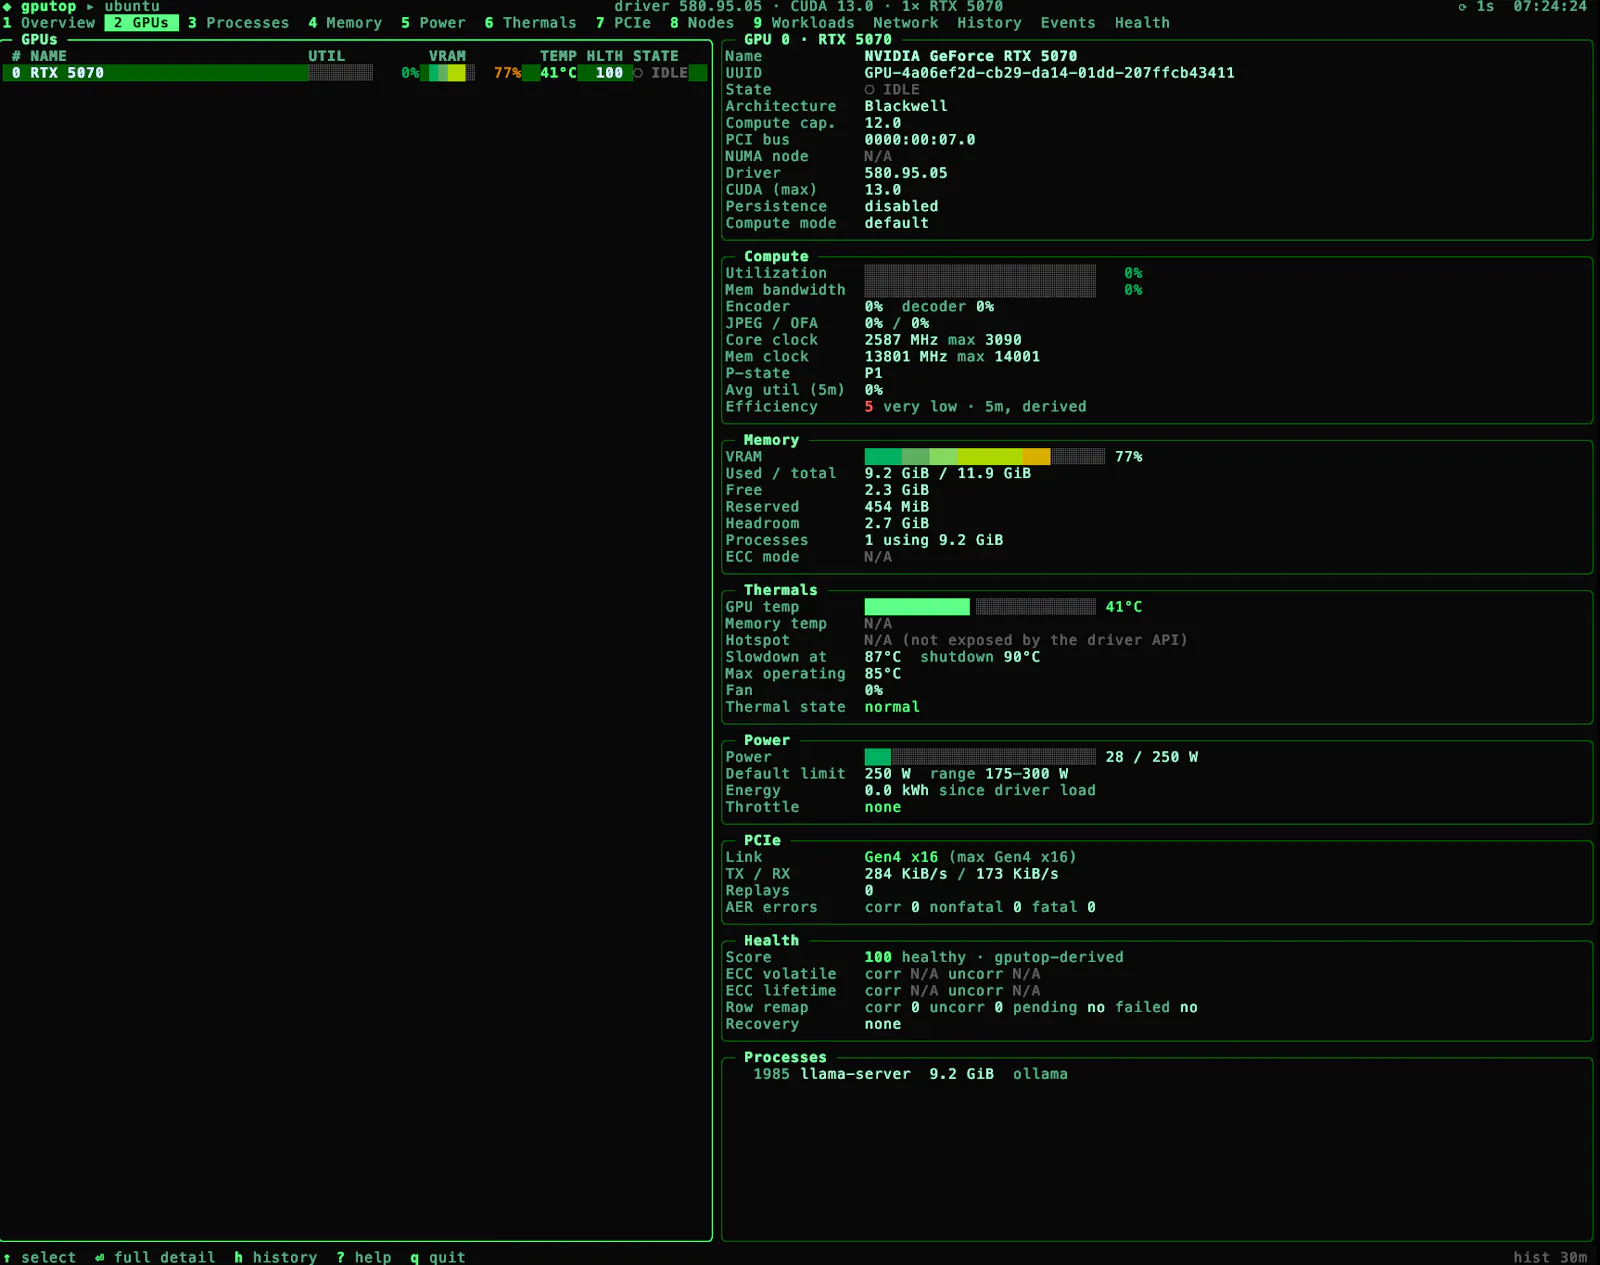Click the UTIL column header
The width and height of the screenshot is (1600, 1265).
[x=326, y=56]
